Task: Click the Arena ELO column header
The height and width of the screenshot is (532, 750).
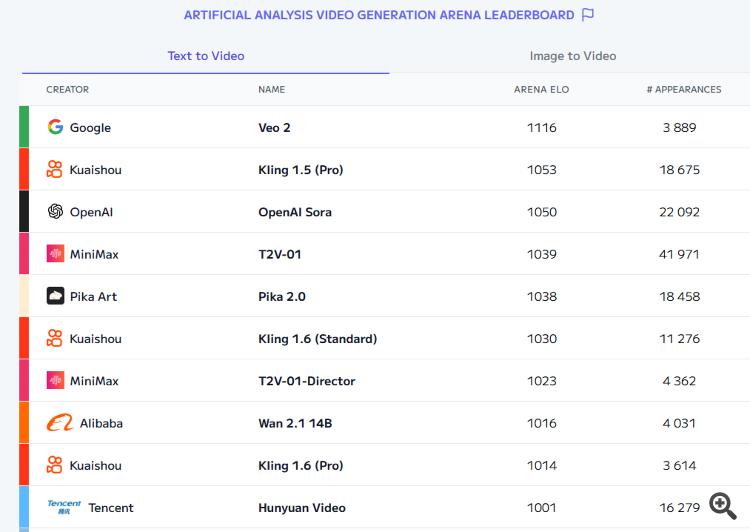Action: [x=541, y=90]
